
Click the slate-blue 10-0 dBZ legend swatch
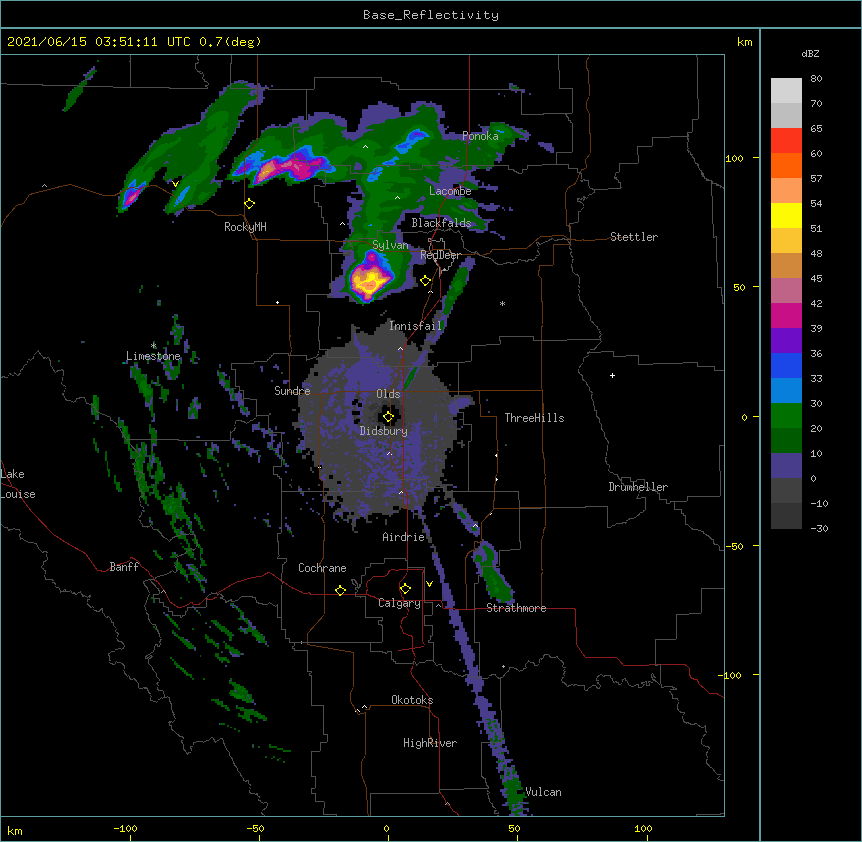click(786, 466)
